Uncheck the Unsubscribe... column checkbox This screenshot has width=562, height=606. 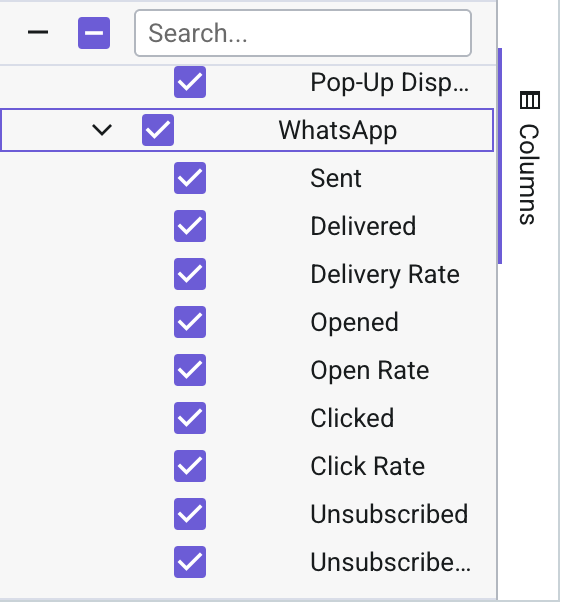190,562
